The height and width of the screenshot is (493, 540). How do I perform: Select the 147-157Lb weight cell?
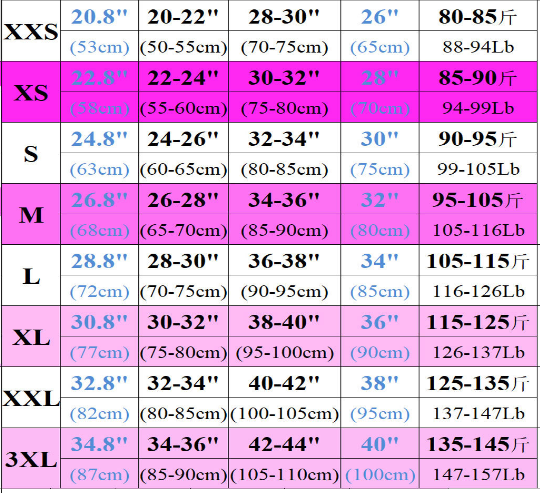coord(478,474)
